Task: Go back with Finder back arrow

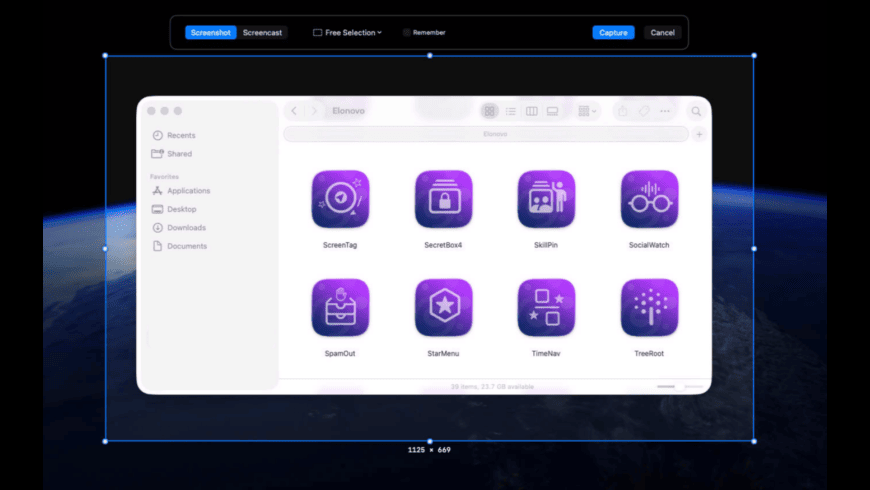Action: (294, 111)
